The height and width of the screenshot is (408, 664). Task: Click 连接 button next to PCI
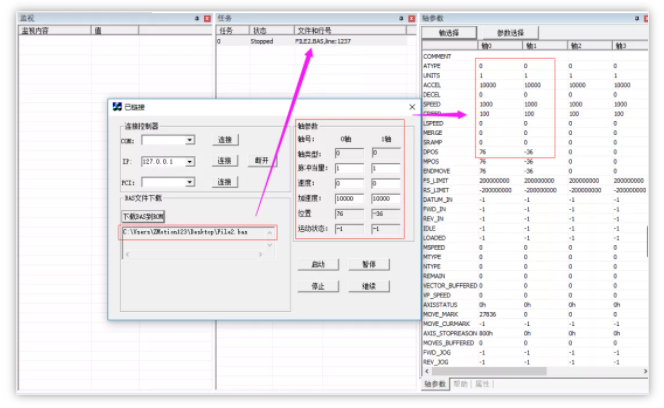pyautogui.click(x=225, y=182)
